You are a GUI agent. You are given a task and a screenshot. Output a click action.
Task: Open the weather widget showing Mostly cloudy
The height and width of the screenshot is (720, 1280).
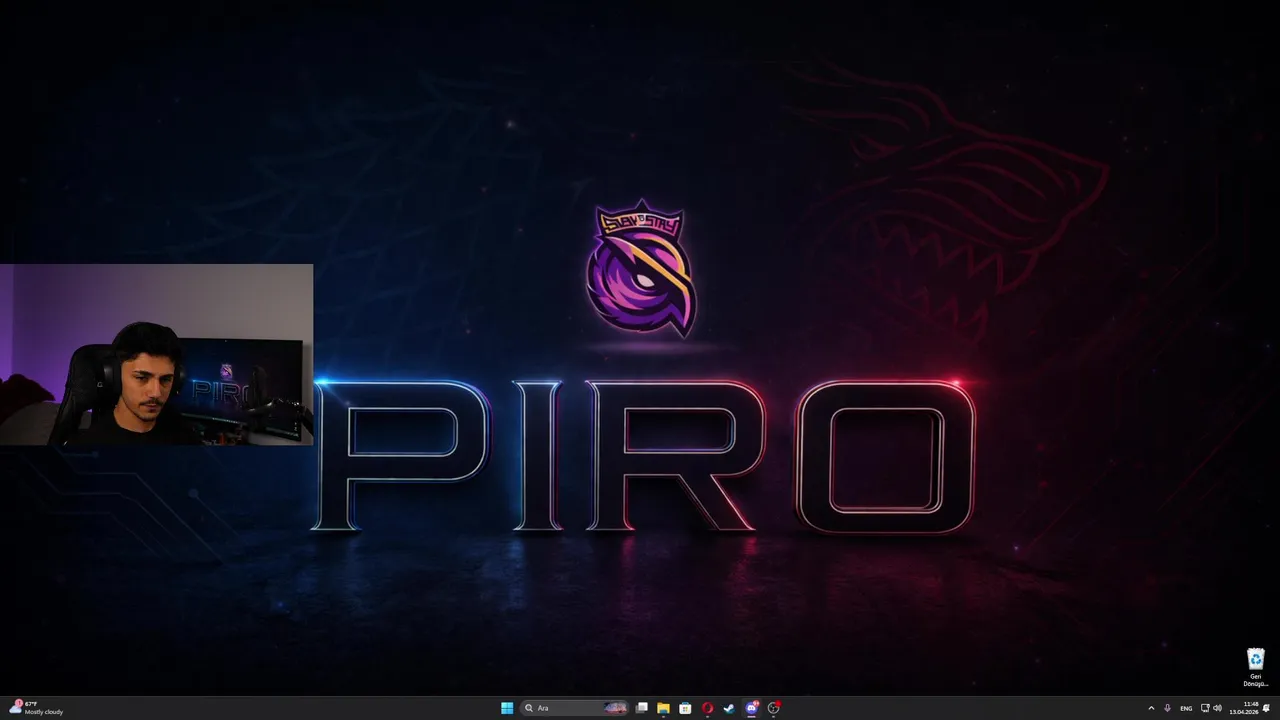(37, 708)
